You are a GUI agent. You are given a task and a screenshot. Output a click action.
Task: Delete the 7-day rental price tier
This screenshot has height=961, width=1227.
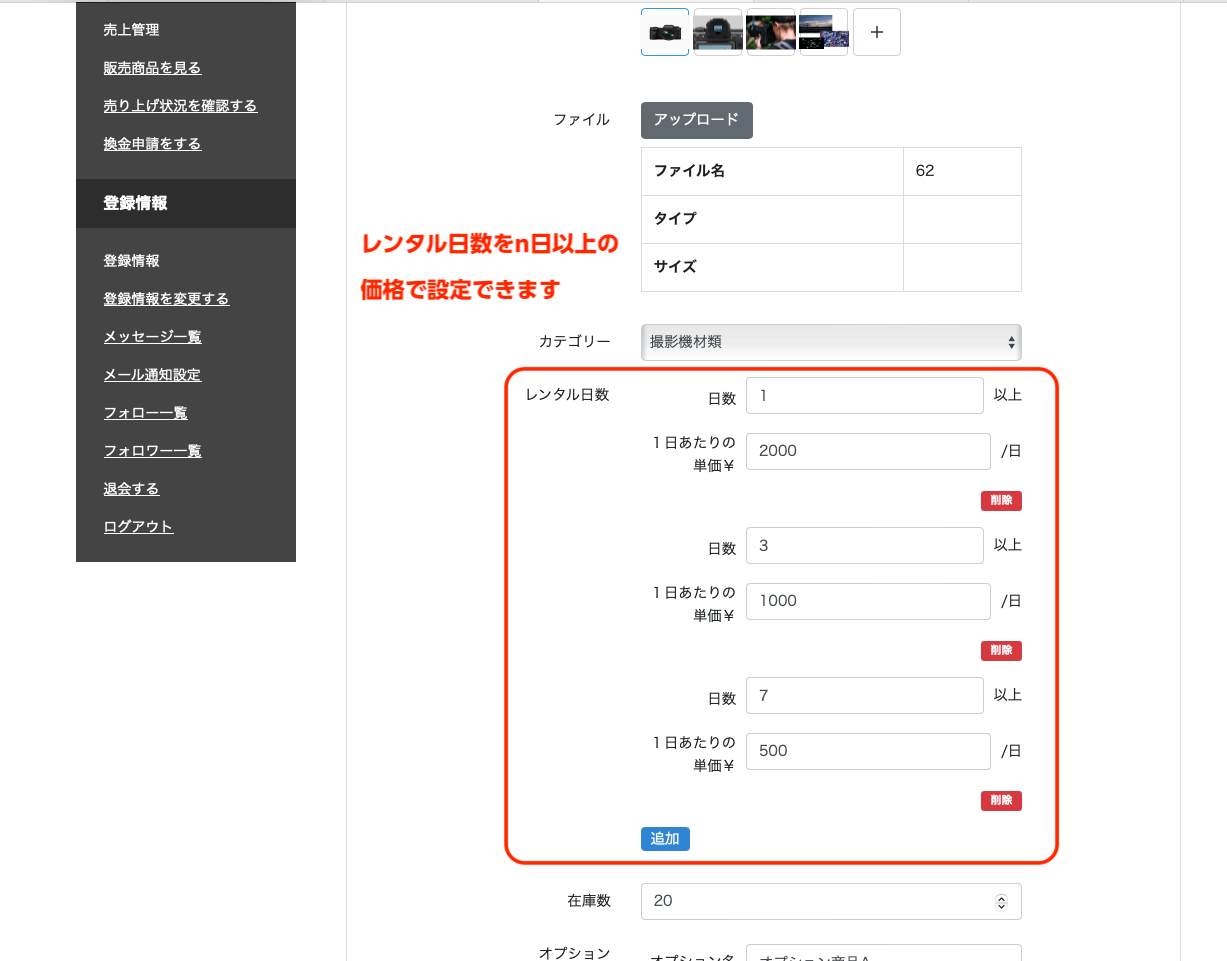pos(1001,801)
